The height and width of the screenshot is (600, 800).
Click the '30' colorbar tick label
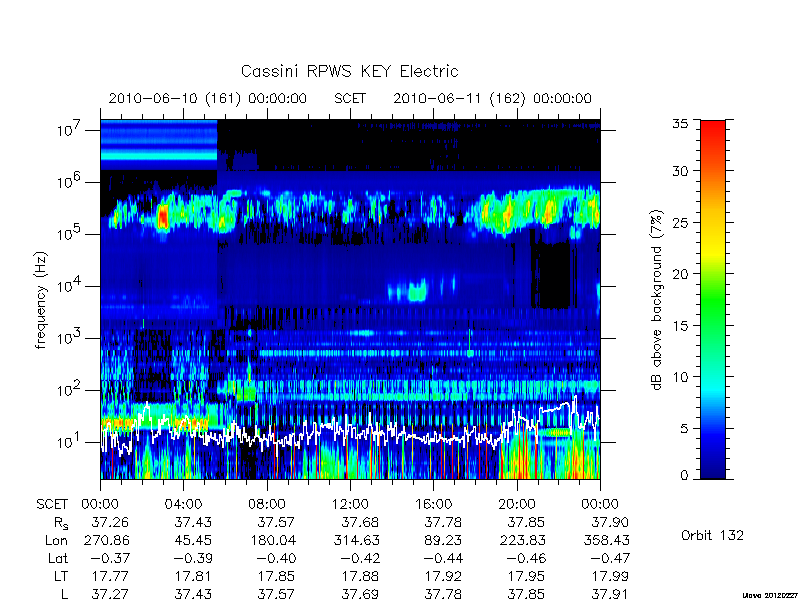[x=680, y=170]
